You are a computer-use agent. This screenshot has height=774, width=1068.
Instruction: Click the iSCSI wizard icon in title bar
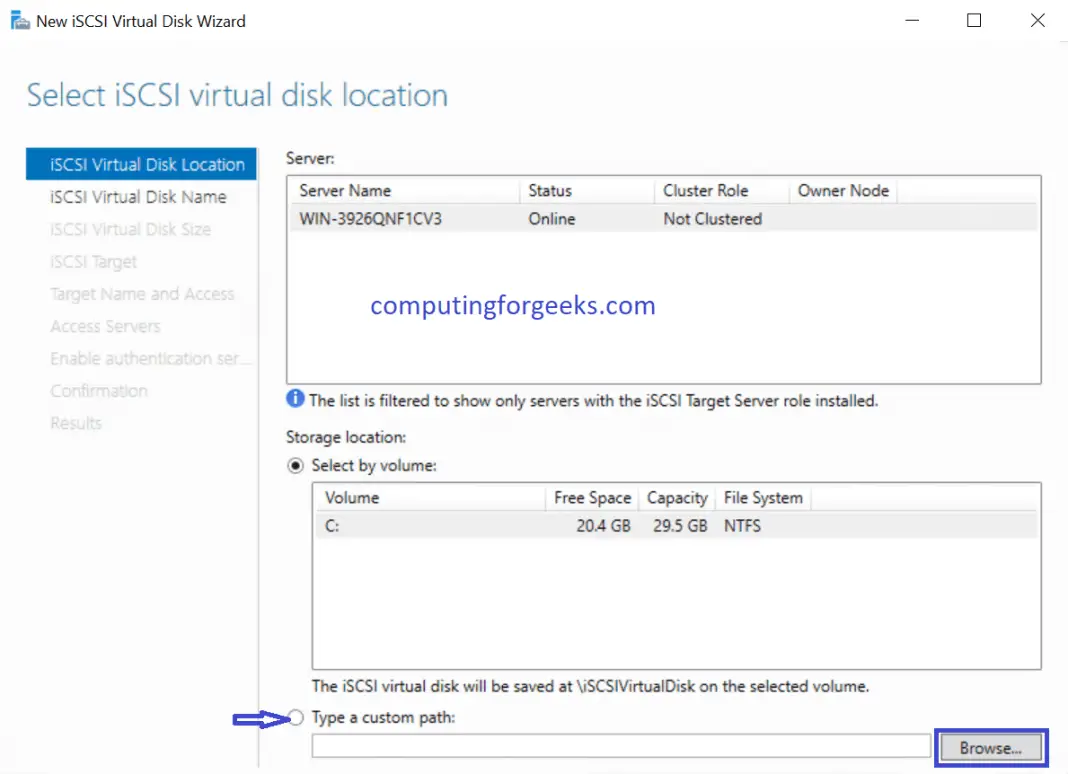pos(18,19)
